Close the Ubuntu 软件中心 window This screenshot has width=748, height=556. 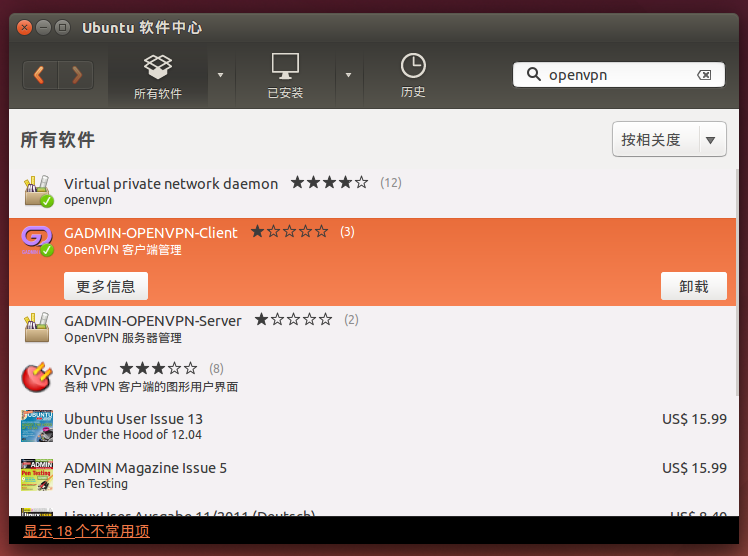click(x=25, y=26)
